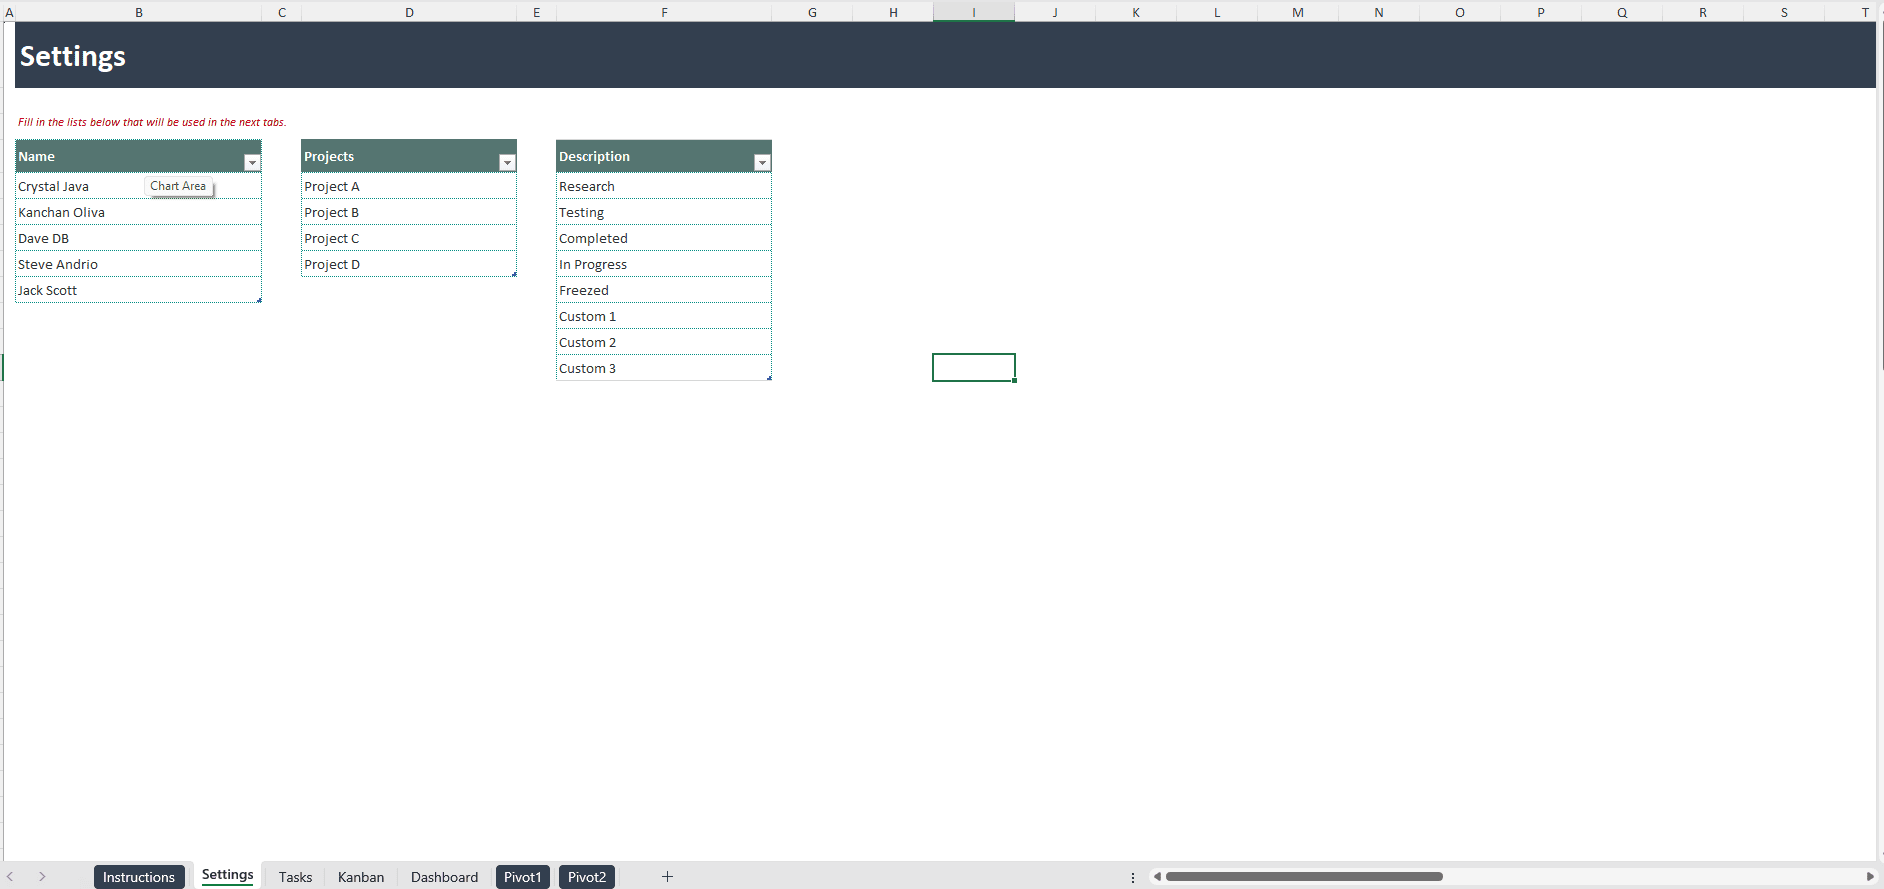Screen dimensions: 1884x889
Task: Click the next sheet navigation arrow
Action: tap(42, 877)
